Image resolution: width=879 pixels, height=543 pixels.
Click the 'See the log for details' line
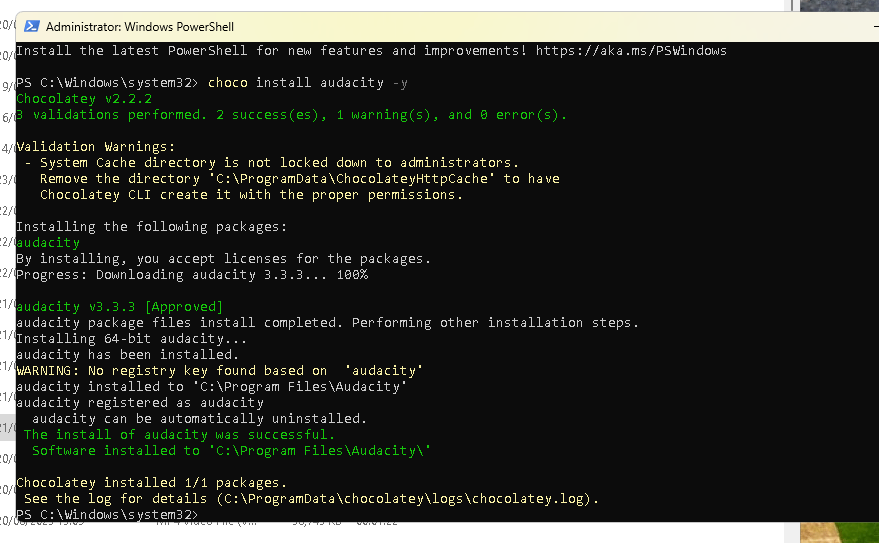tap(312, 499)
